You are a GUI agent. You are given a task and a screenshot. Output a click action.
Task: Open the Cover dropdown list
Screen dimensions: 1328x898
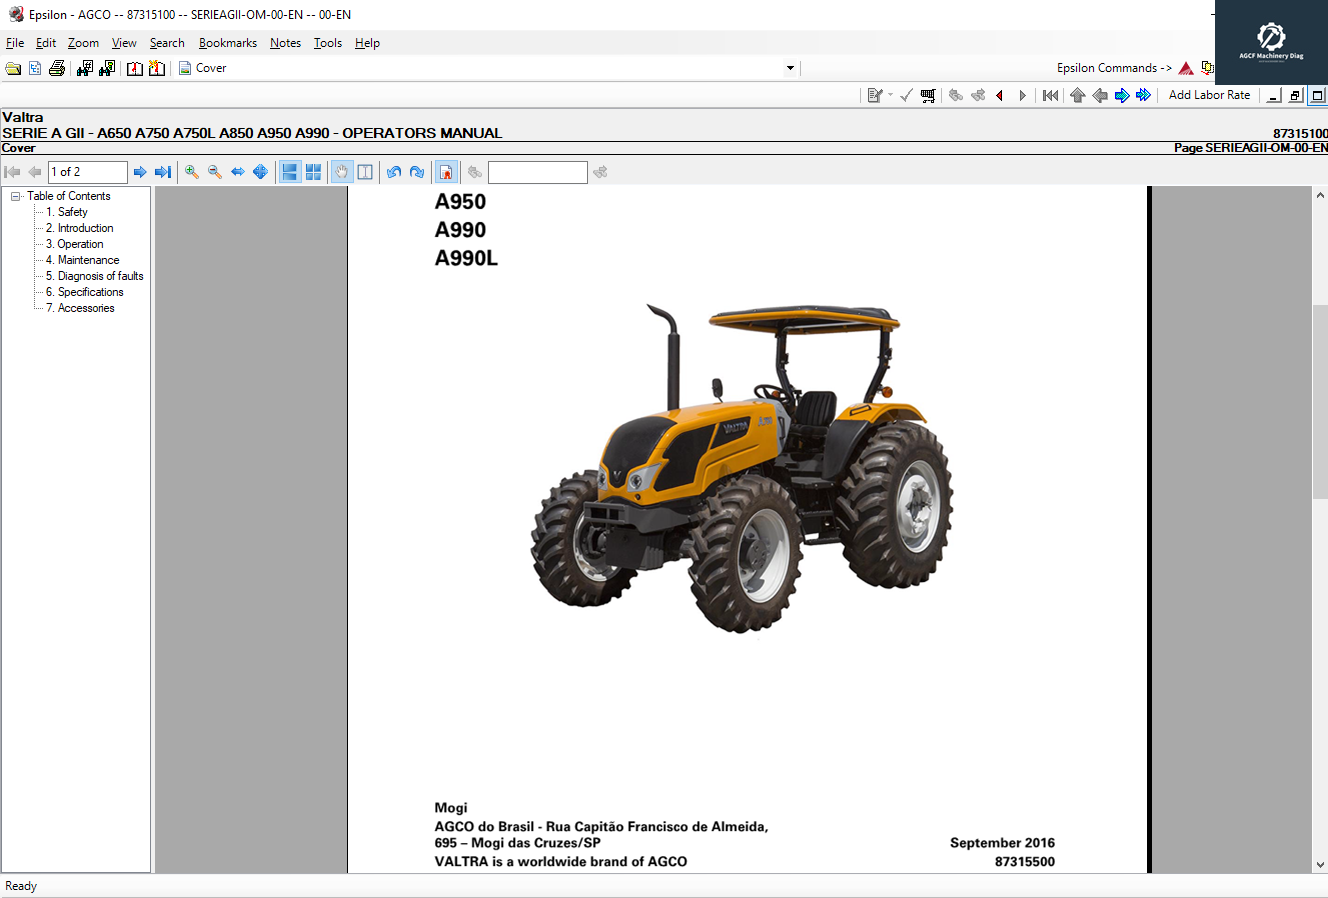pyautogui.click(x=790, y=68)
